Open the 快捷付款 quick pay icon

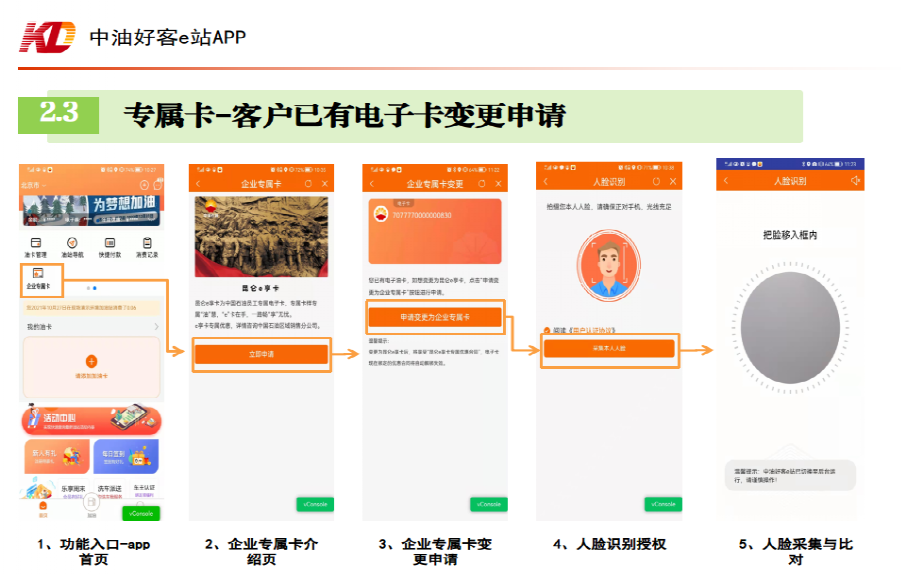point(109,244)
